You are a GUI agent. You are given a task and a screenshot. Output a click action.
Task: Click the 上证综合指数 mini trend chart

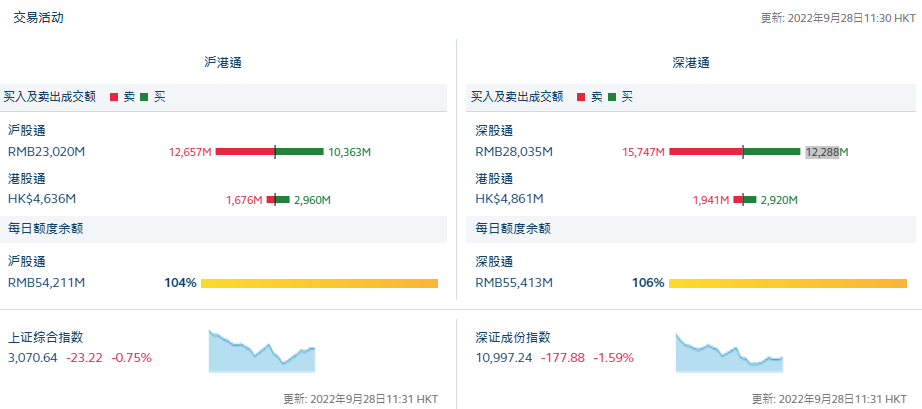(x=261, y=350)
